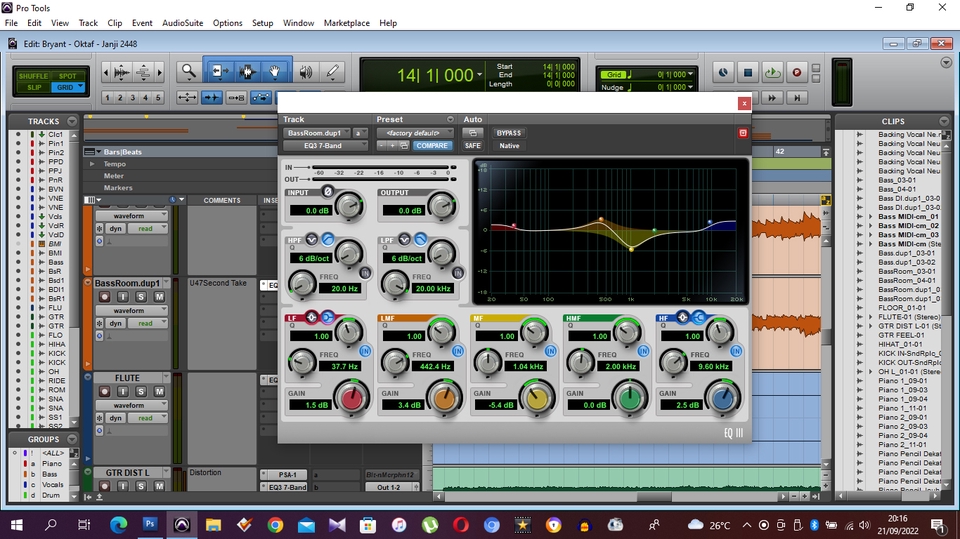Select SPOT edit mode
The width and height of the screenshot is (960, 539).
[68, 76]
